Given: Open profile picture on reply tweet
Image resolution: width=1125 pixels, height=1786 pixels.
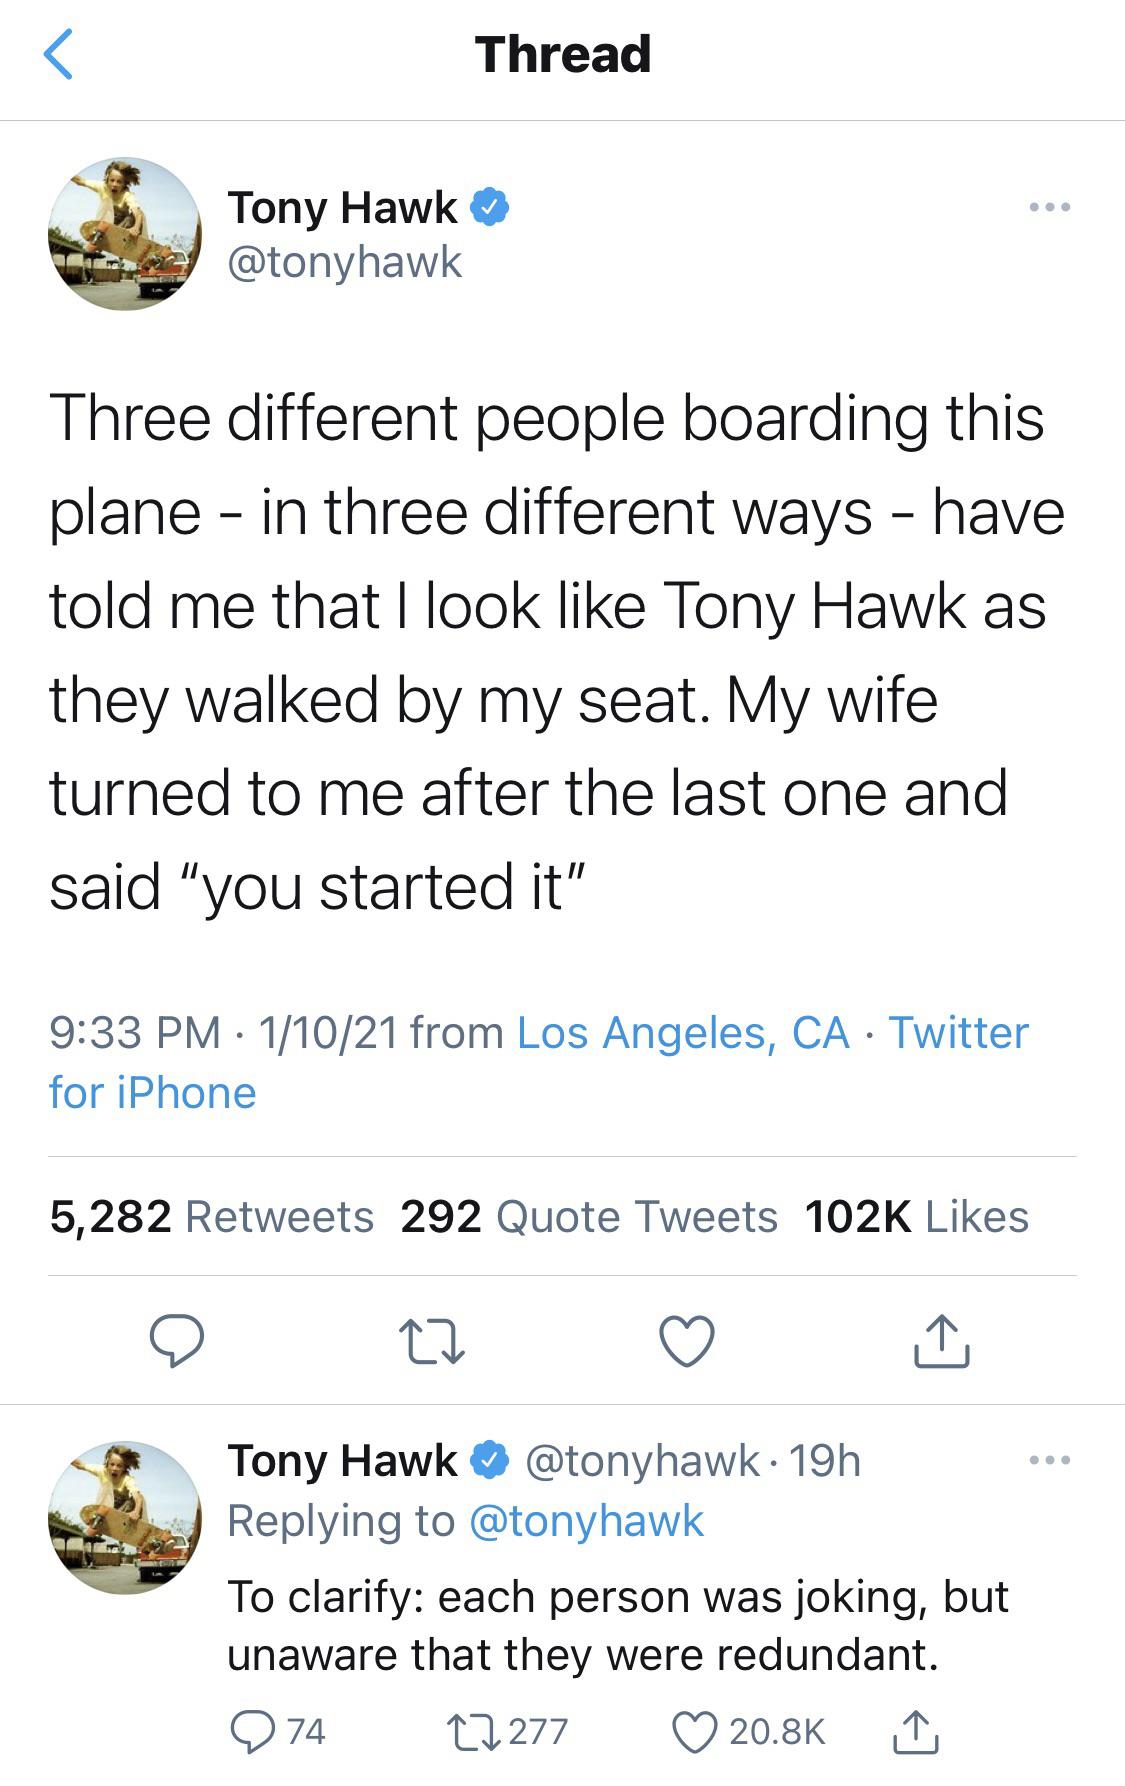Looking at the screenshot, I should [x=125, y=1517].
